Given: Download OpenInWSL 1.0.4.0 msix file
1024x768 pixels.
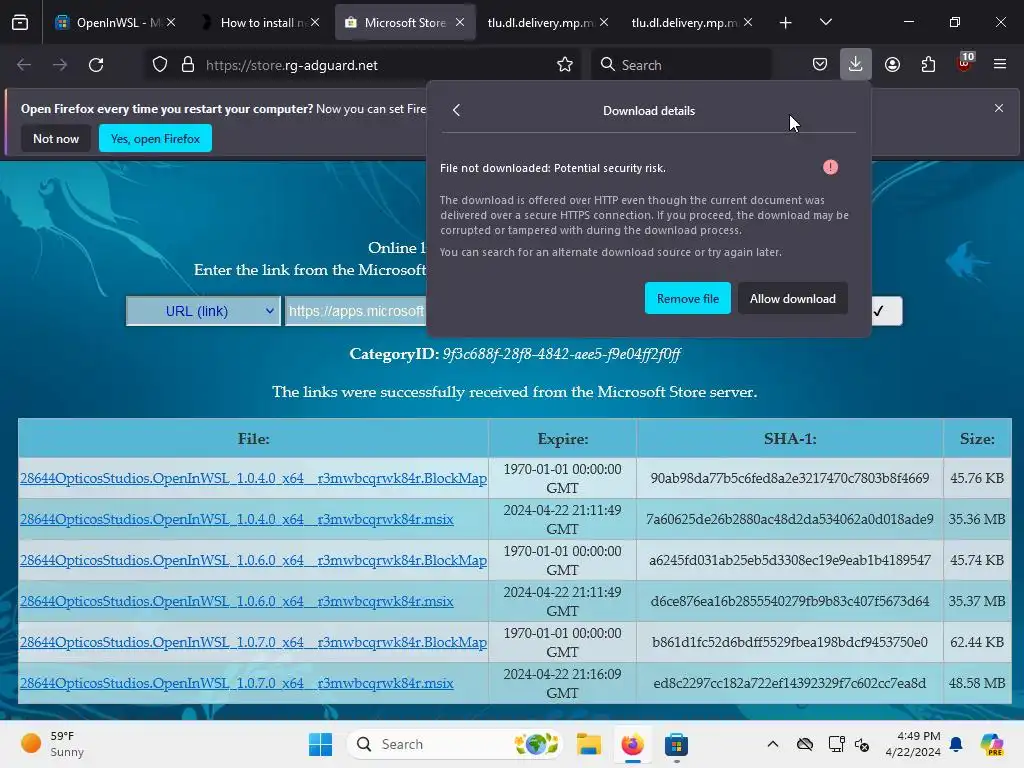Looking at the screenshot, I should click(236, 519).
